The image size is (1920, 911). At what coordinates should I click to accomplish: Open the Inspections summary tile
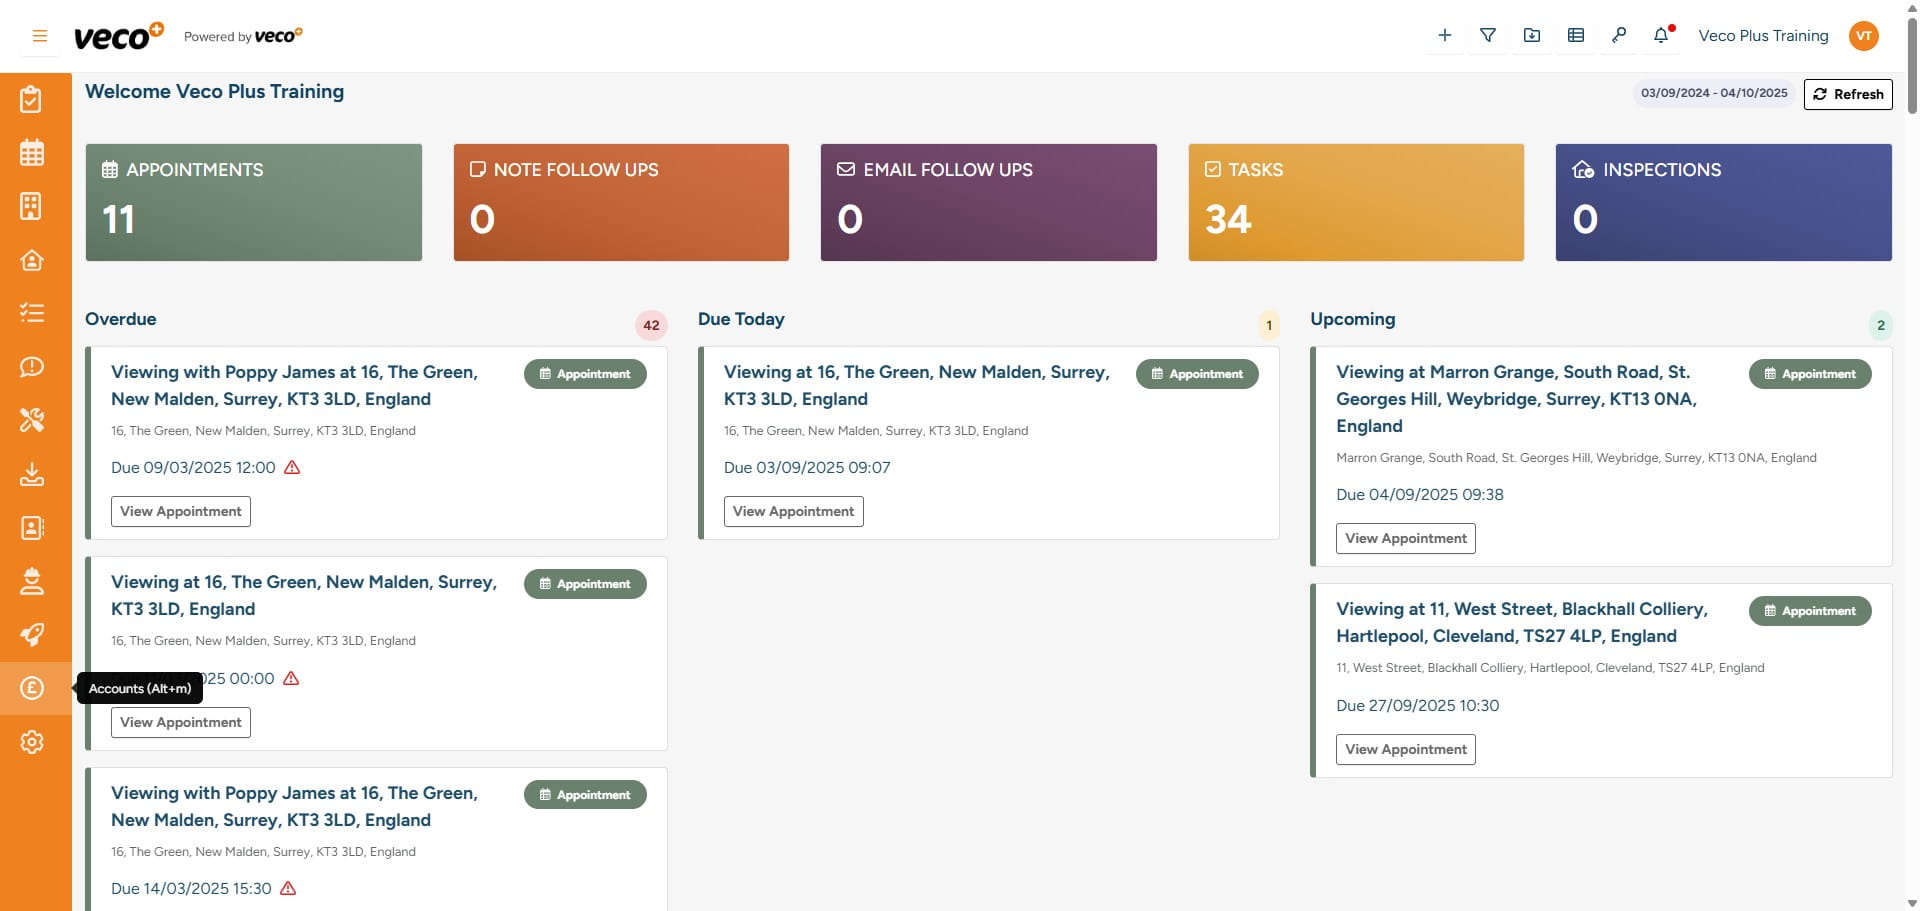point(1723,202)
